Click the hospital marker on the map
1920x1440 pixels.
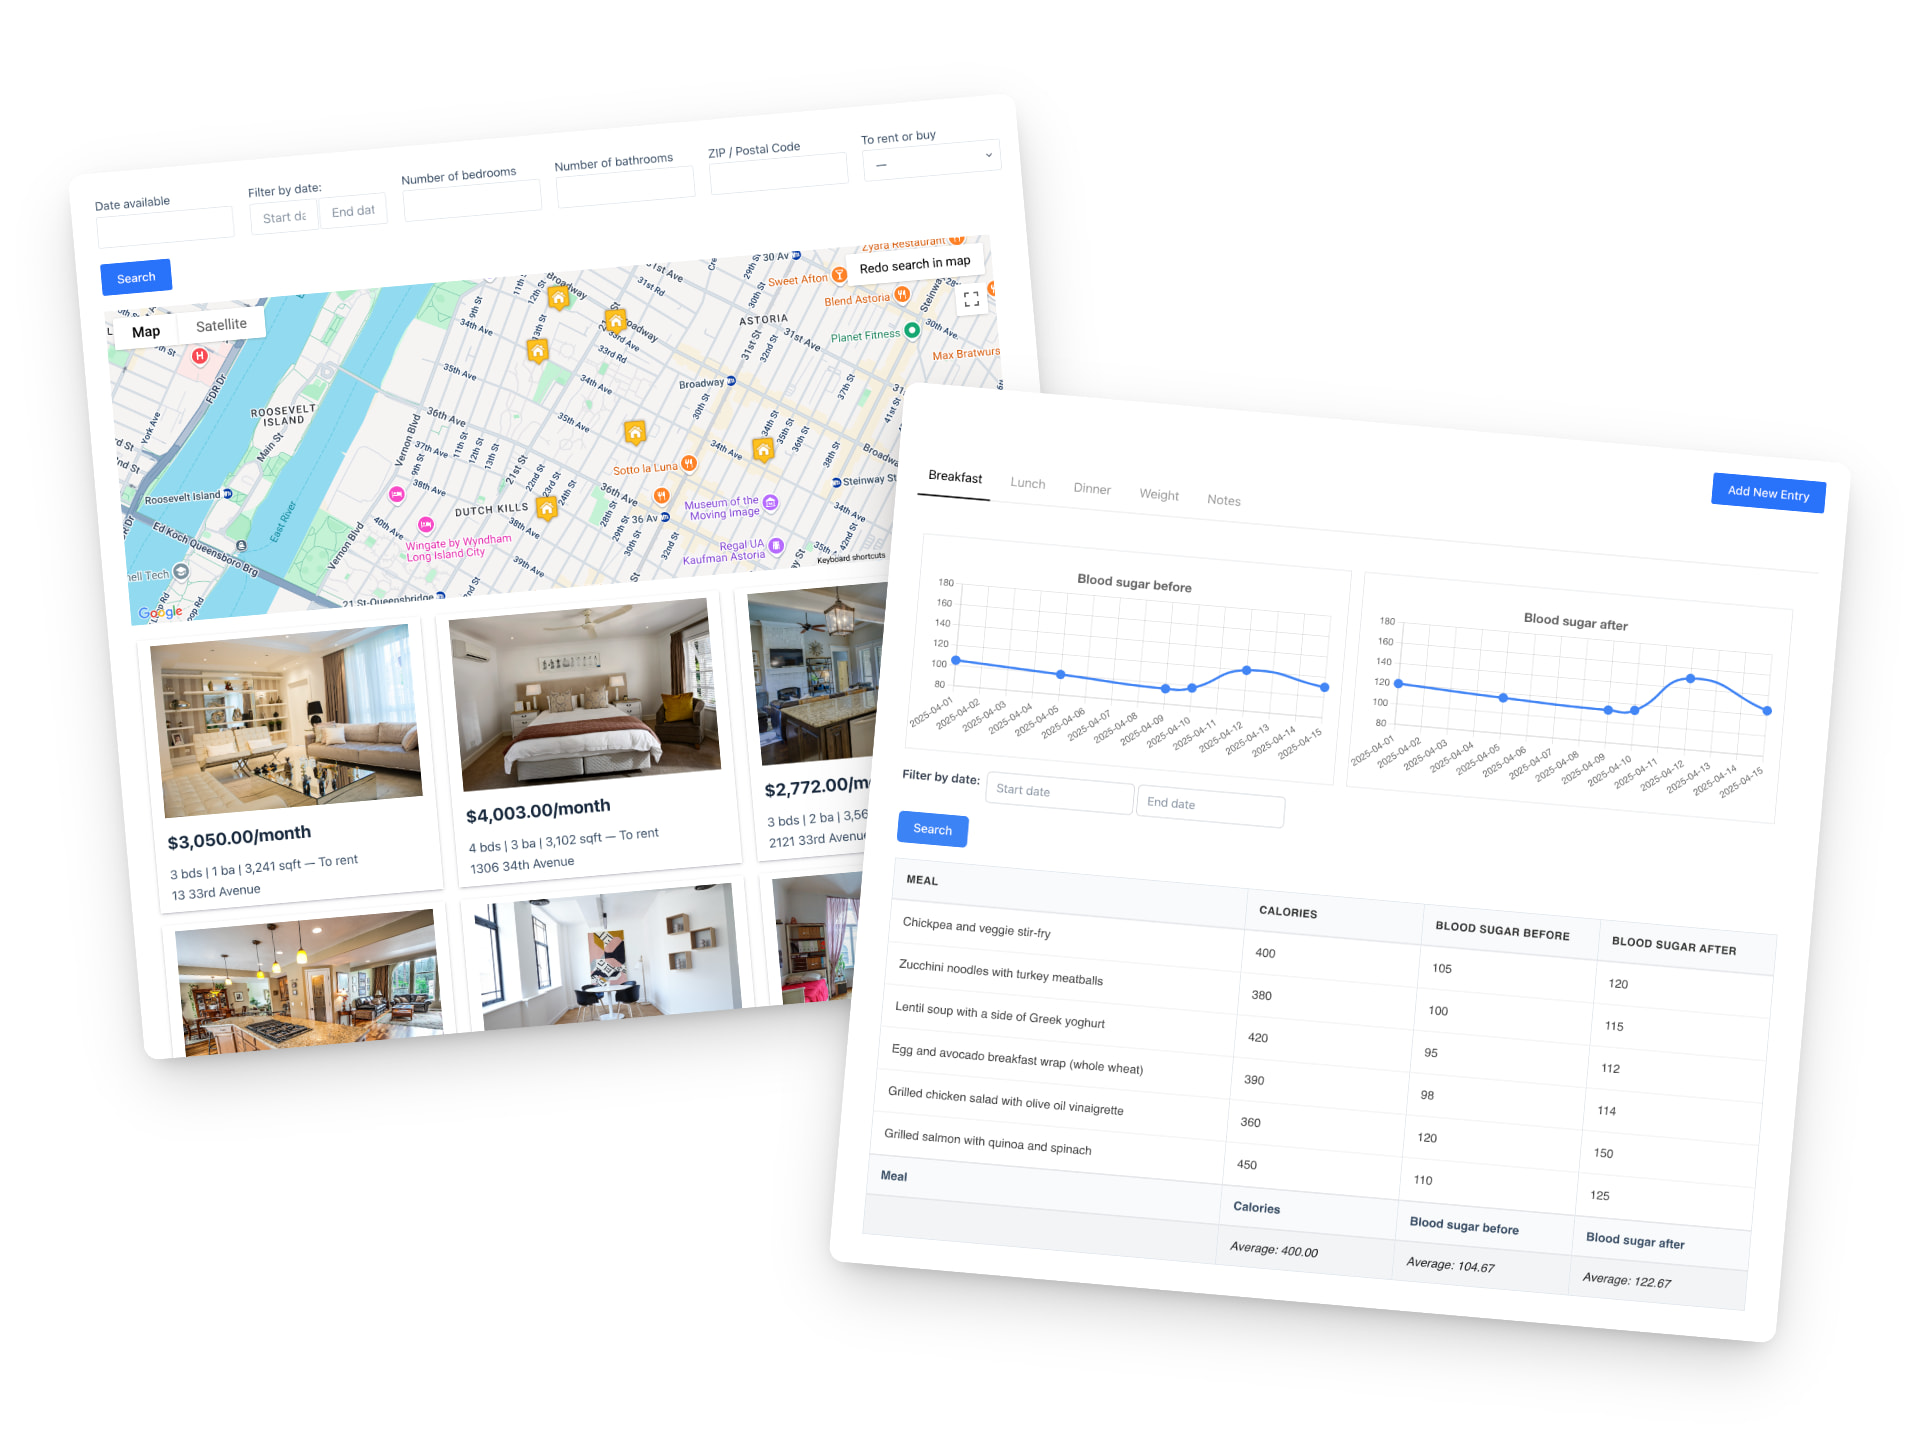pos(200,356)
